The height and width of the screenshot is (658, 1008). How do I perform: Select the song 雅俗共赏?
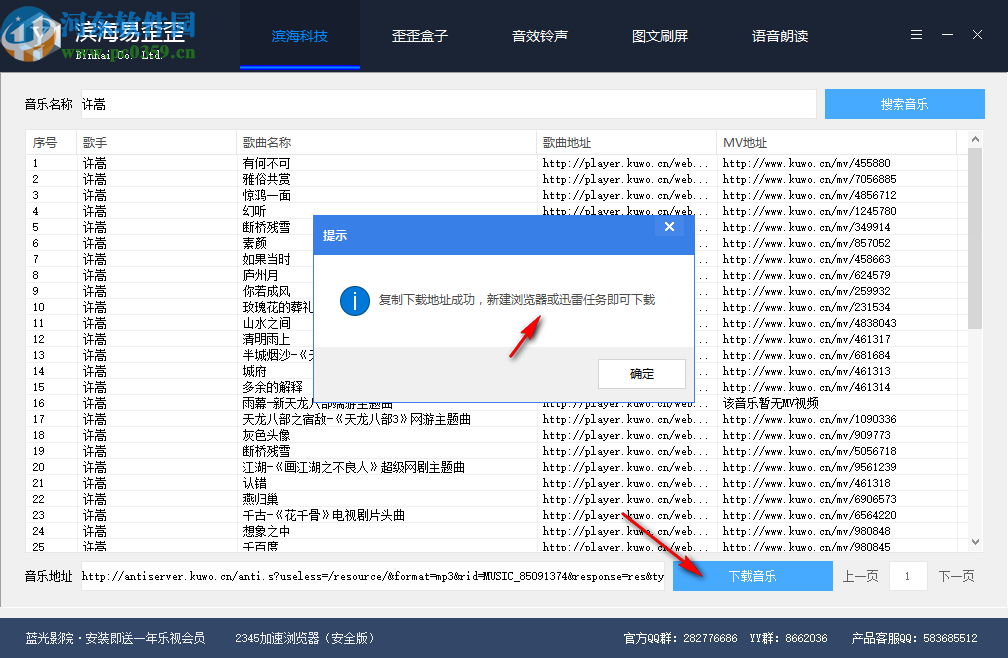(x=267, y=179)
